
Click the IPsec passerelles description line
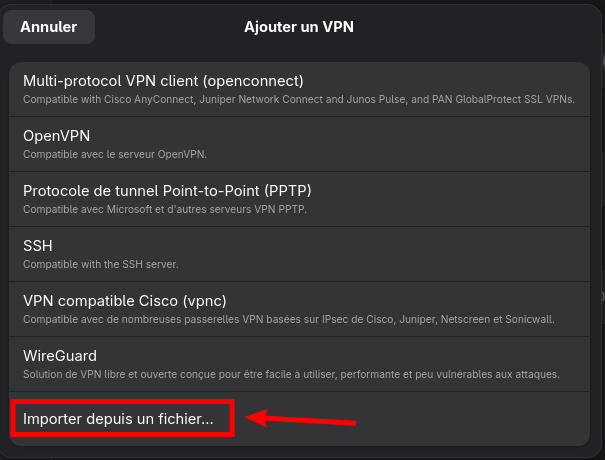pyautogui.click(x=289, y=320)
